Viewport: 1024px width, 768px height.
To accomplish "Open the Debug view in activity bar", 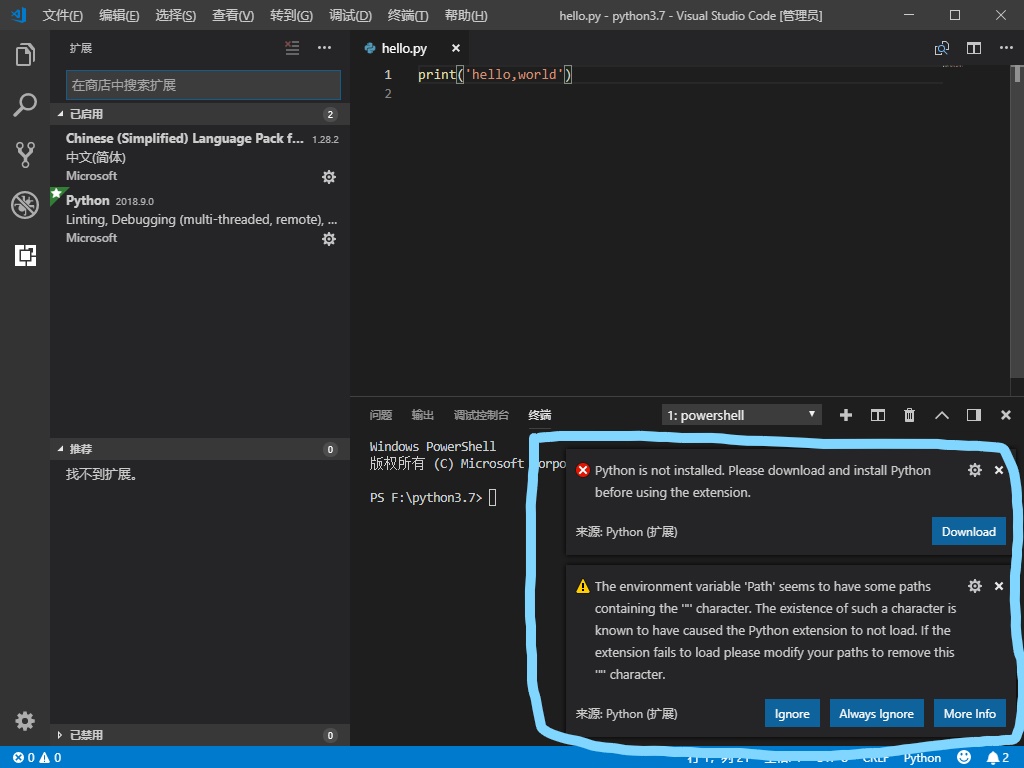I will pos(25,205).
